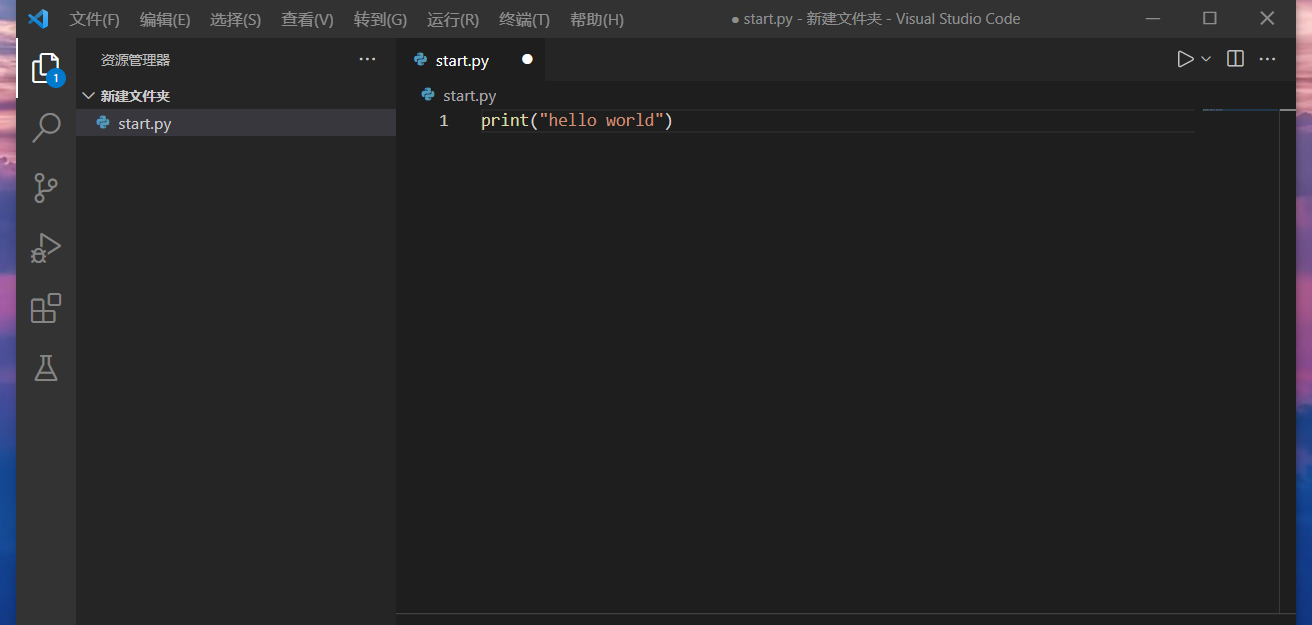Open editor more actions ellipsis menu
This screenshot has height=625, width=1312.
(x=1267, y=59)
